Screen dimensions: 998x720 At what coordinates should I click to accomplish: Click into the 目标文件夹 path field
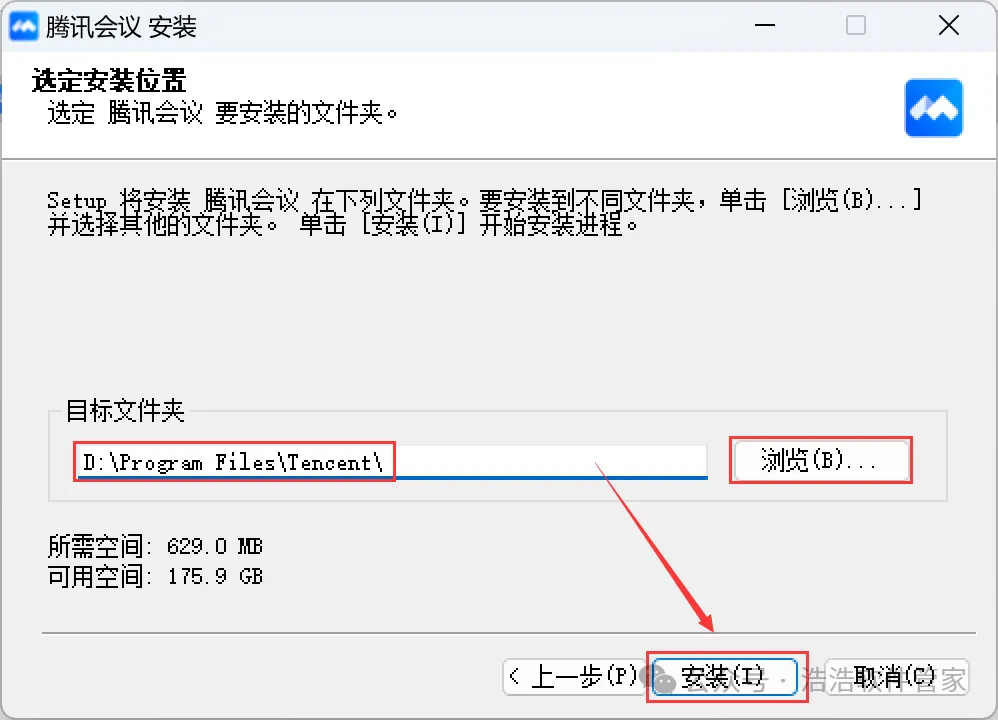click(390, 462)
